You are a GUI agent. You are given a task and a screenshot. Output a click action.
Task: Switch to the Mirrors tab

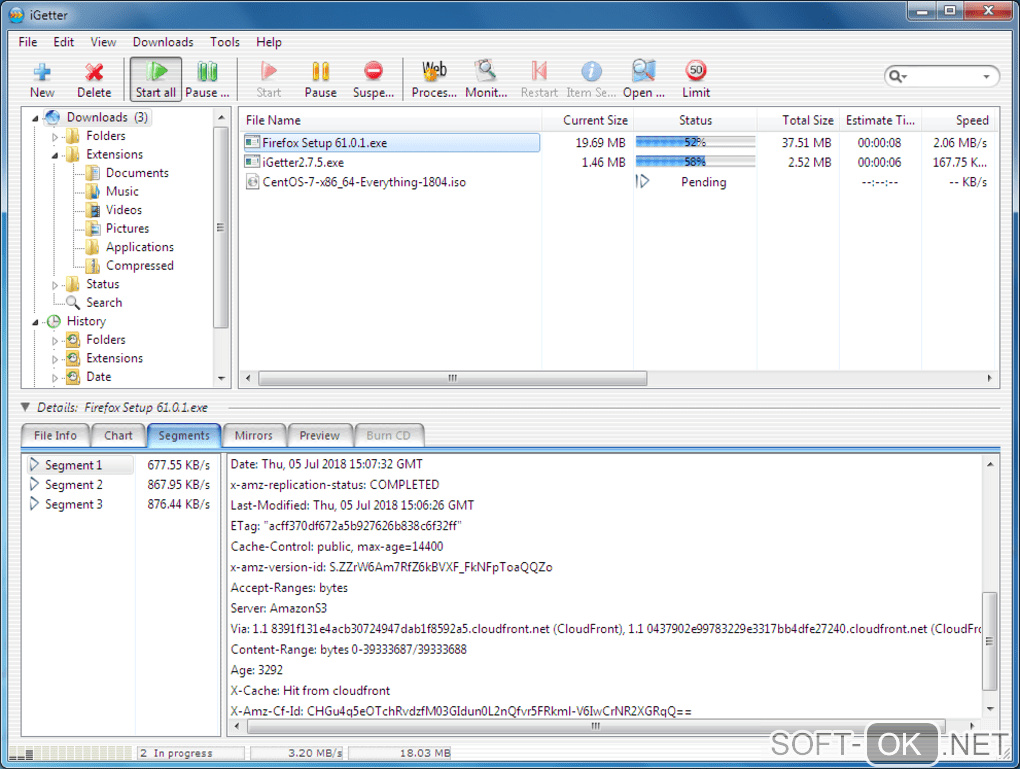[254, 435]
